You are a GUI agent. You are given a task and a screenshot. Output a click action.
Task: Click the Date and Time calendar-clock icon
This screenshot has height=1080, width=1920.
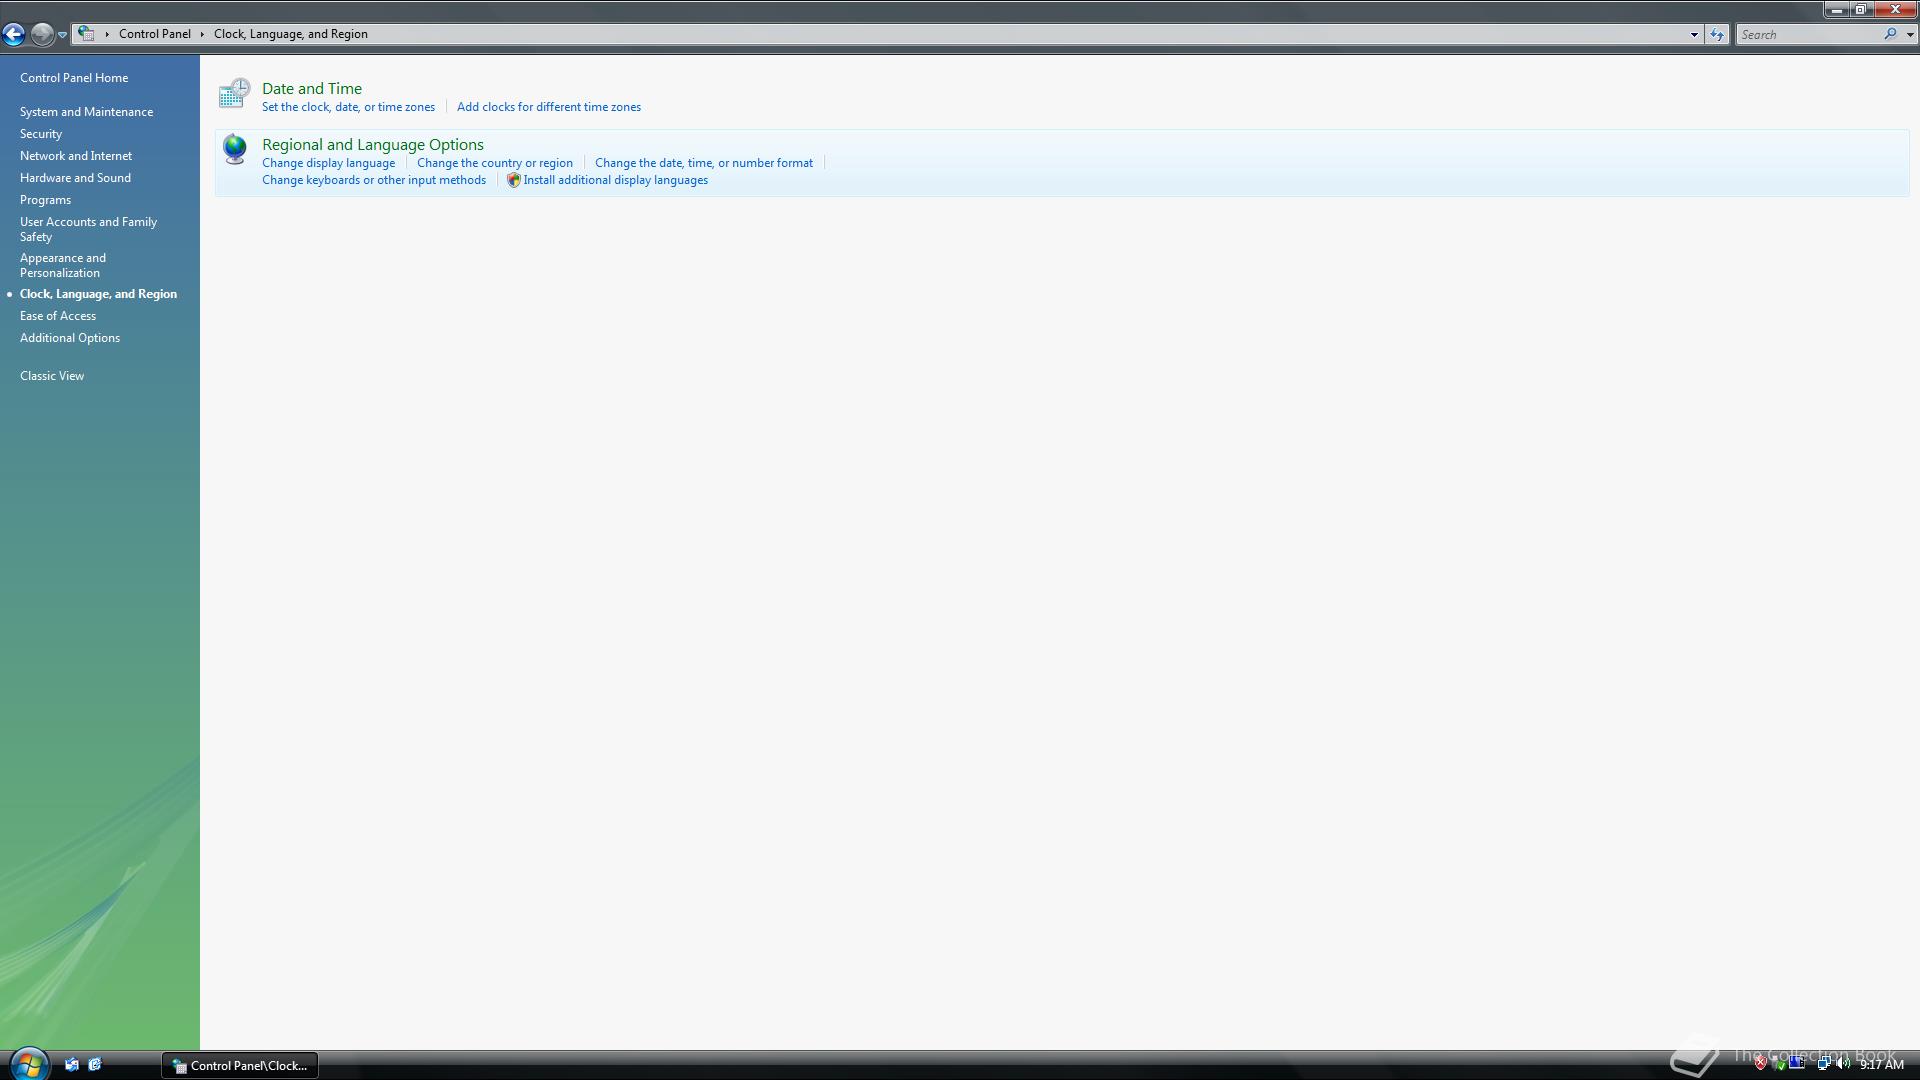[x=234, y=94]
